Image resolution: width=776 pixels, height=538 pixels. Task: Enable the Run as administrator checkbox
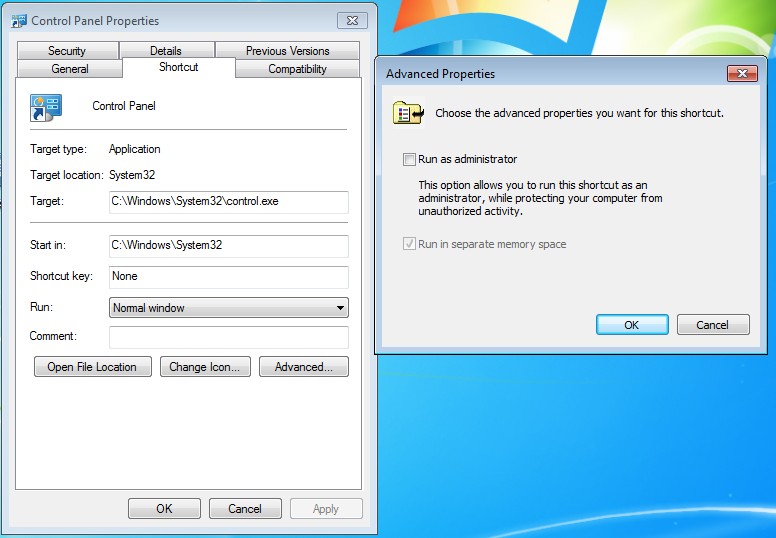click(409, 159)
